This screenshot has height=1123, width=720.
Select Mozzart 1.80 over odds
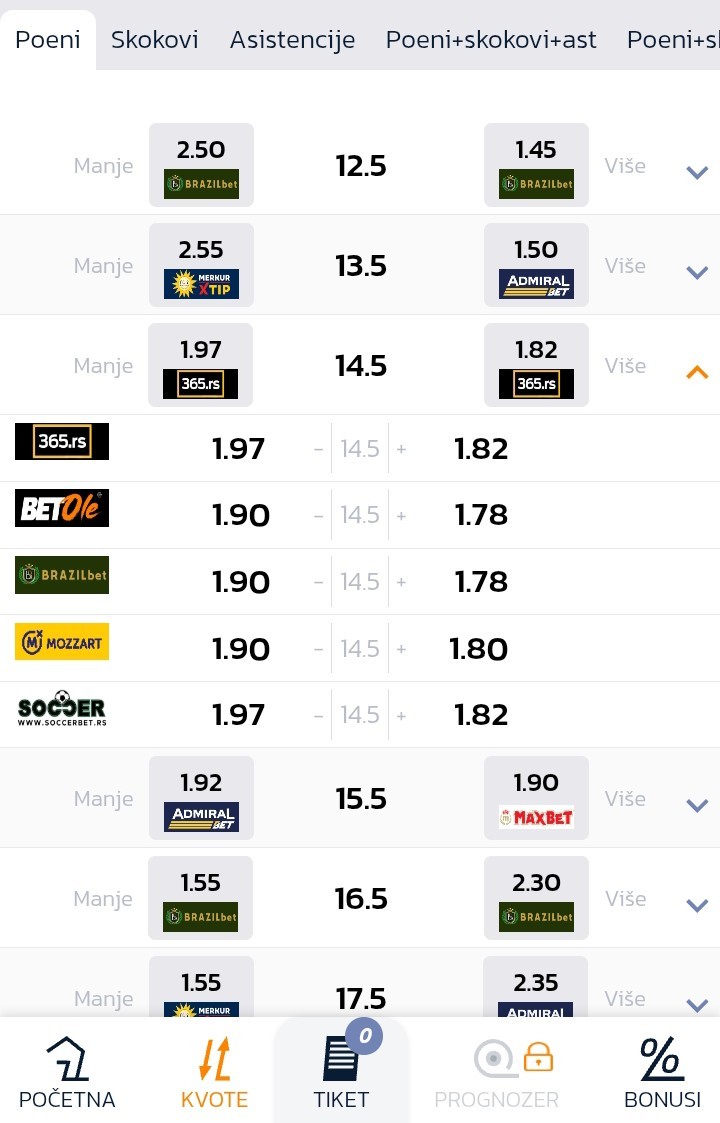coord(479,649)
